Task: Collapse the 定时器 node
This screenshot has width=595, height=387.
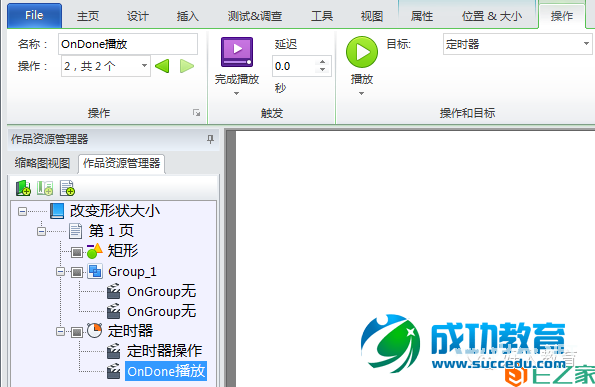Action: pos(60,331)
